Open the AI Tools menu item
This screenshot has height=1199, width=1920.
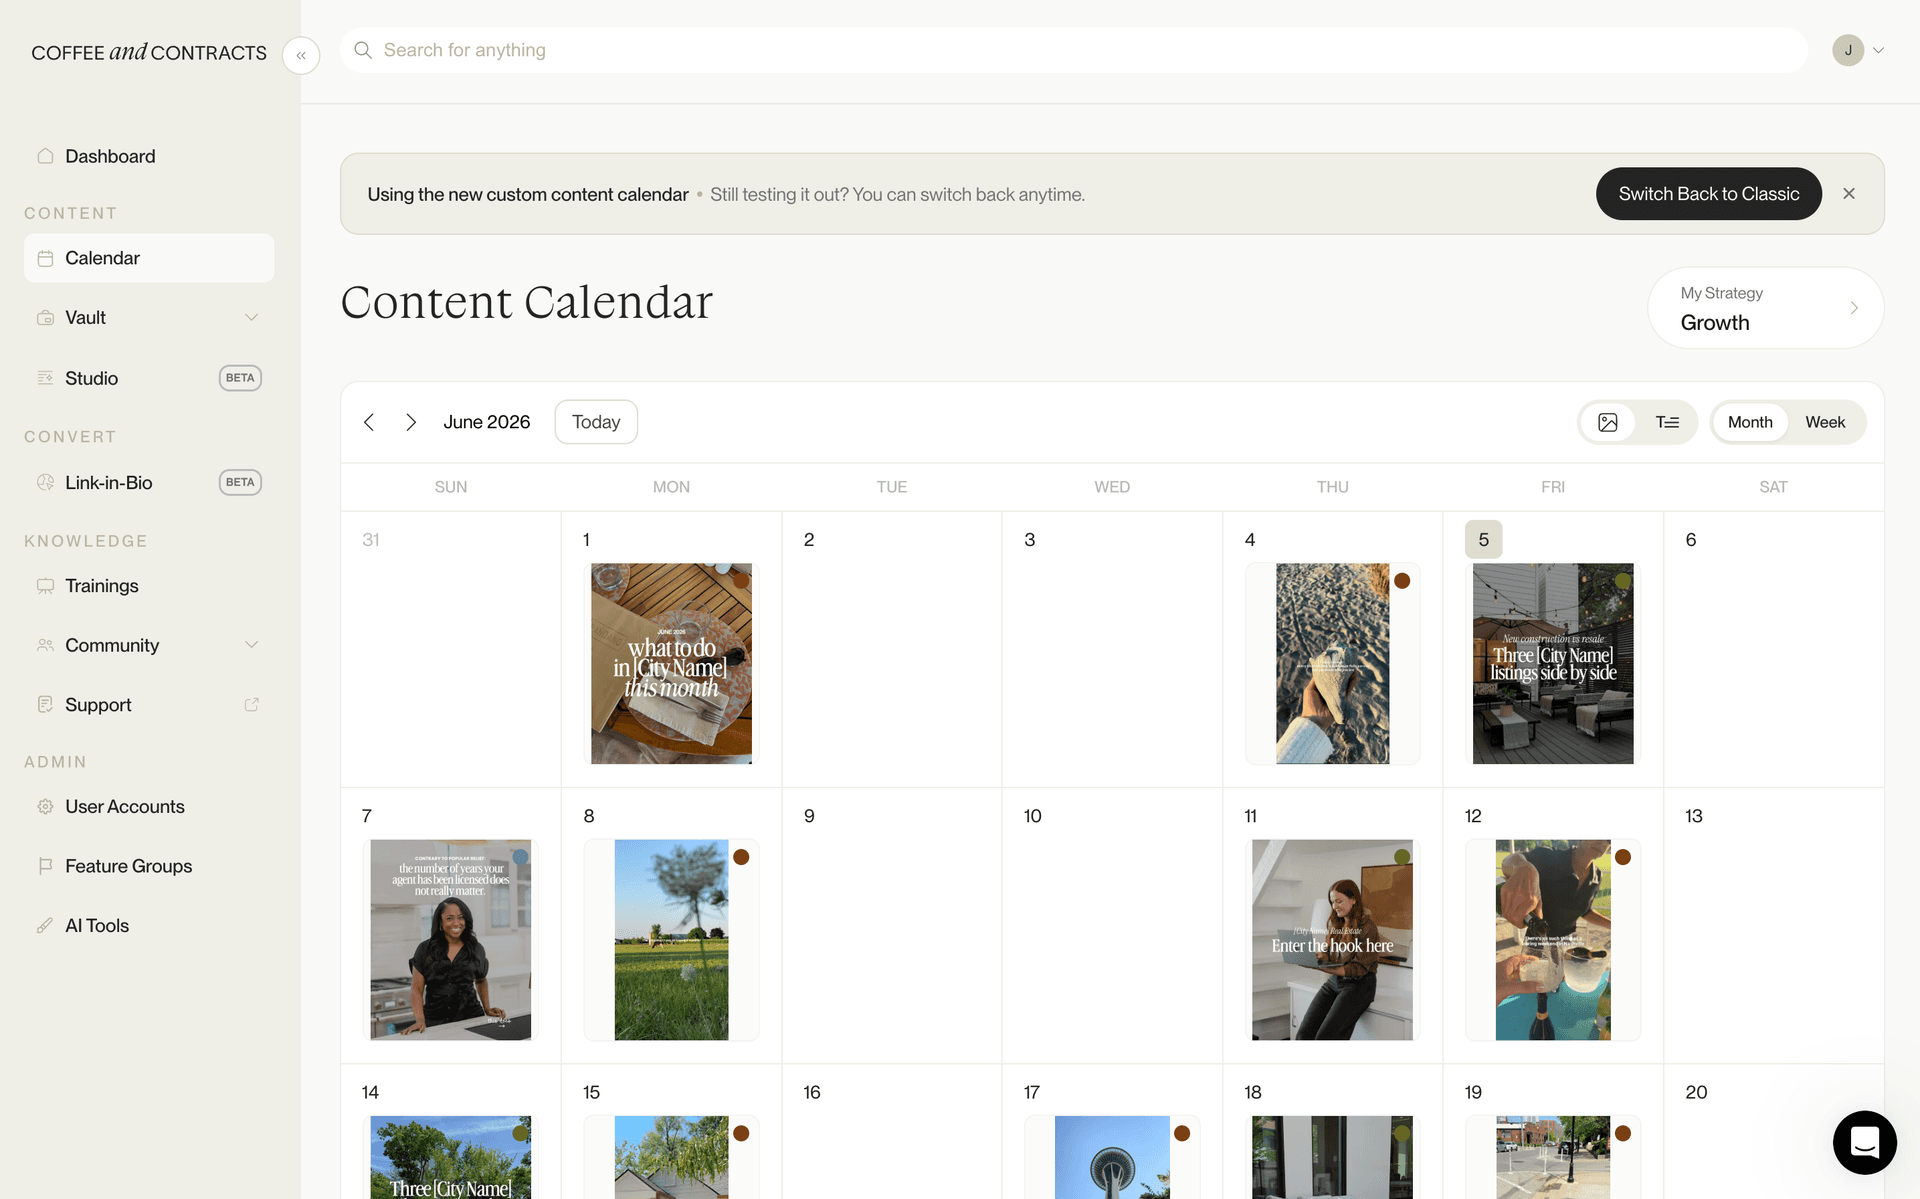(x=149, y=926)
